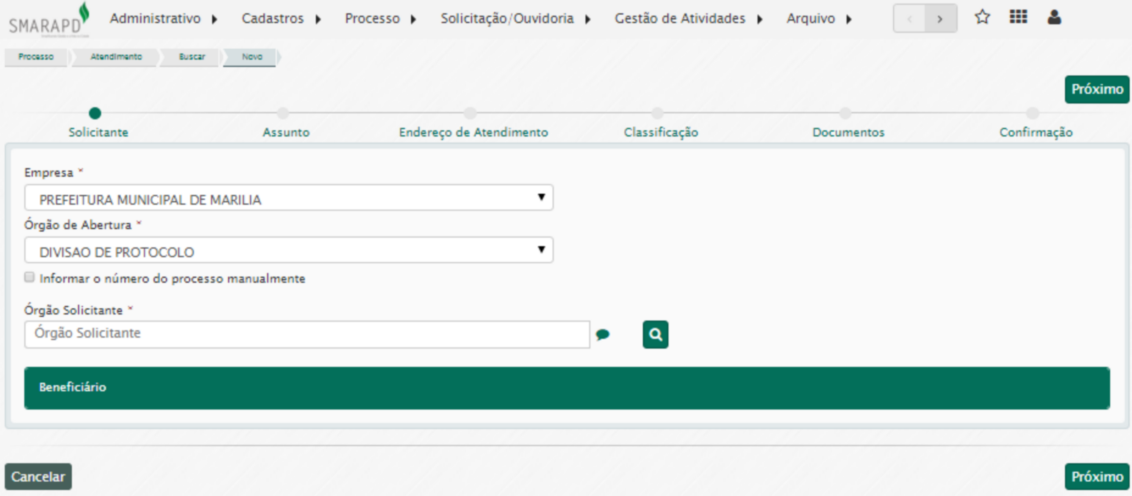Click the green speech bubble icon
Viewport: 1132px width, 496px height.
[603, 335]
